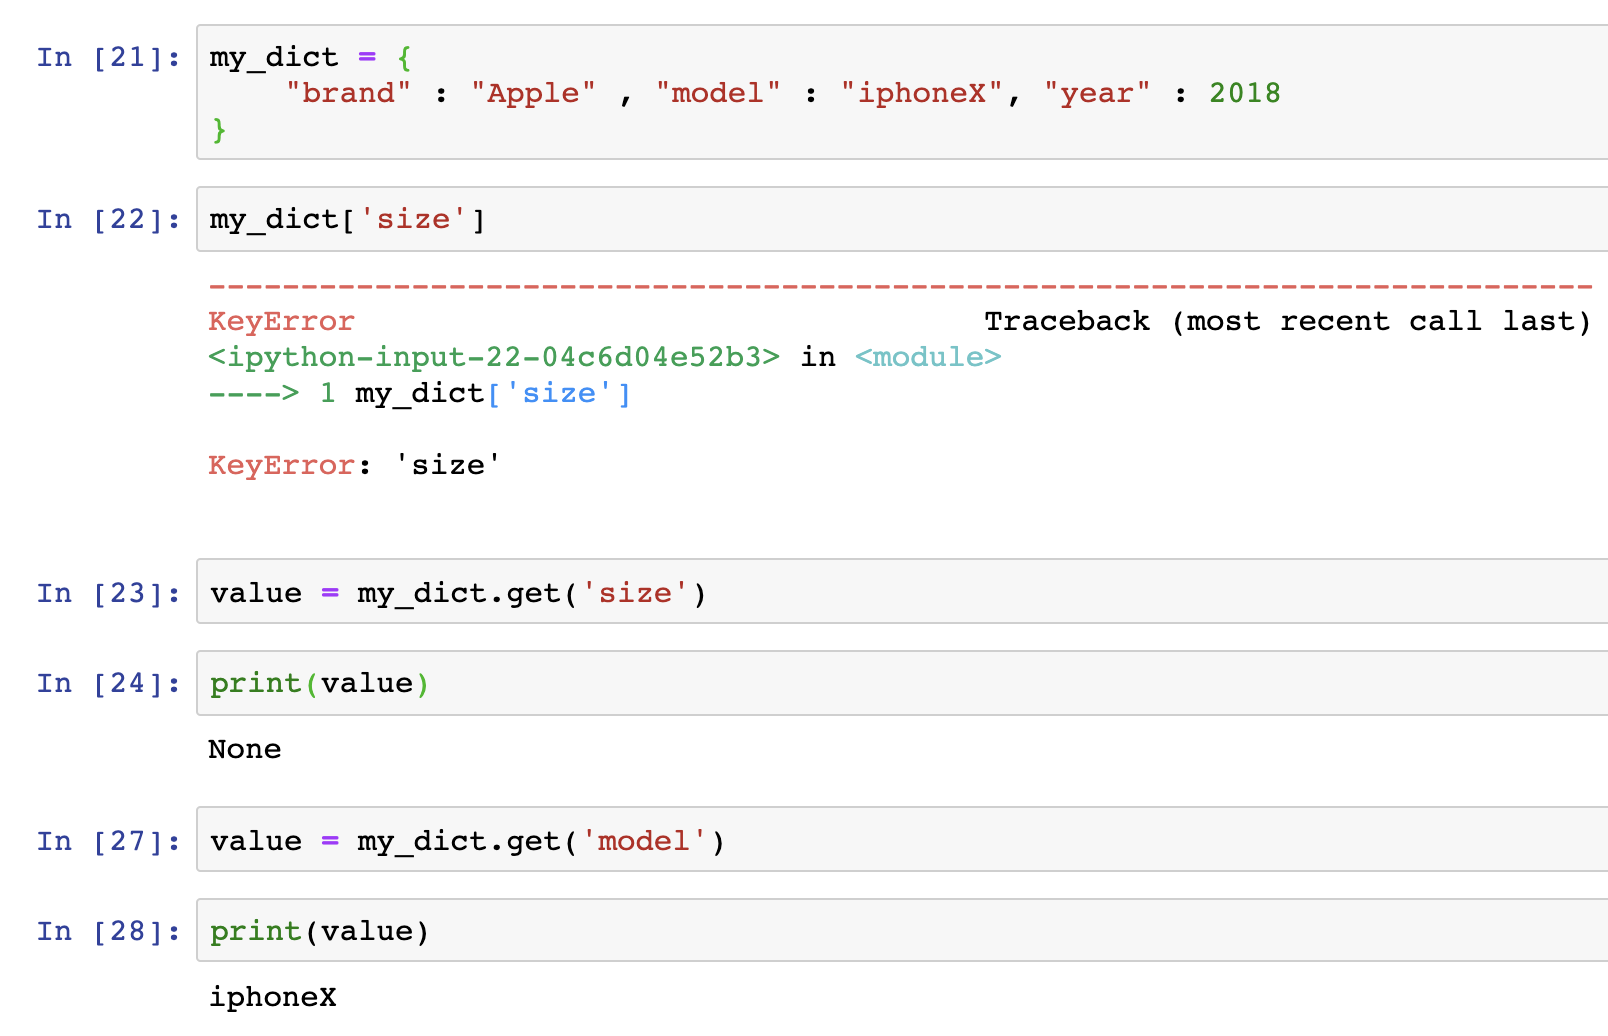Select the KeyError header text
Screen dimensions: 1608x1036
281,320
